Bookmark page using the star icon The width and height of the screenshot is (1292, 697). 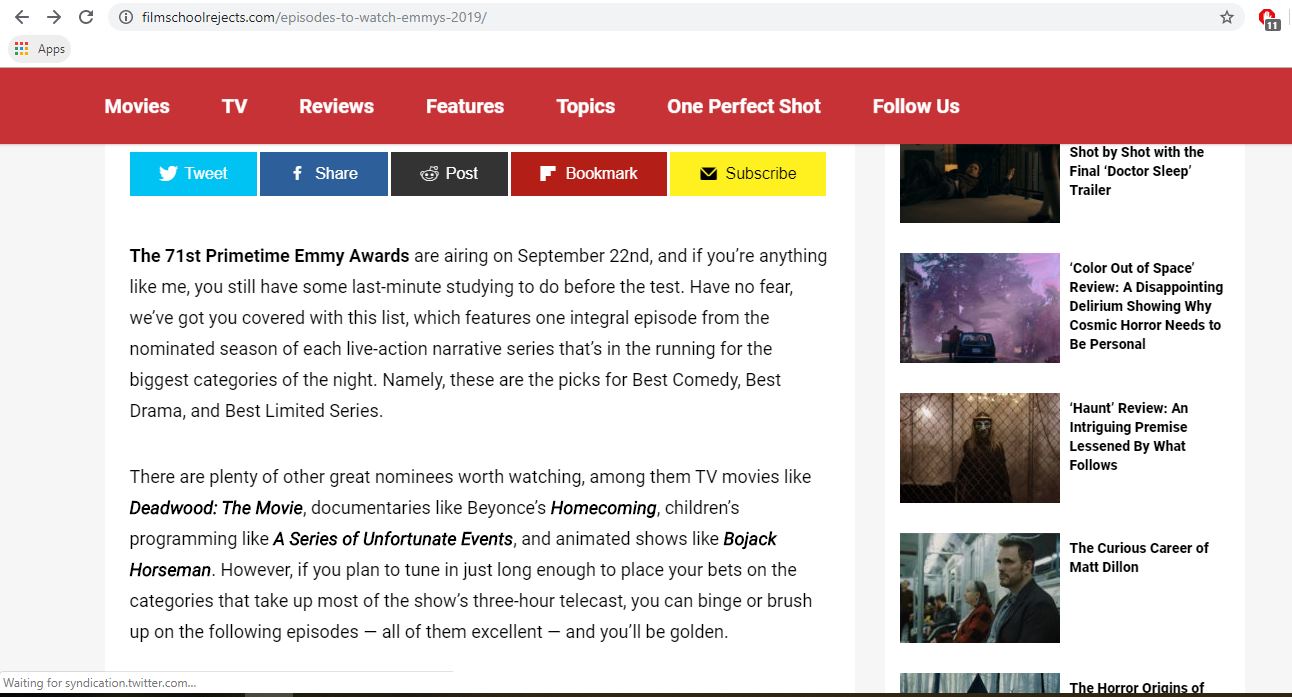pyautogui.click(x=1227, y=17)
